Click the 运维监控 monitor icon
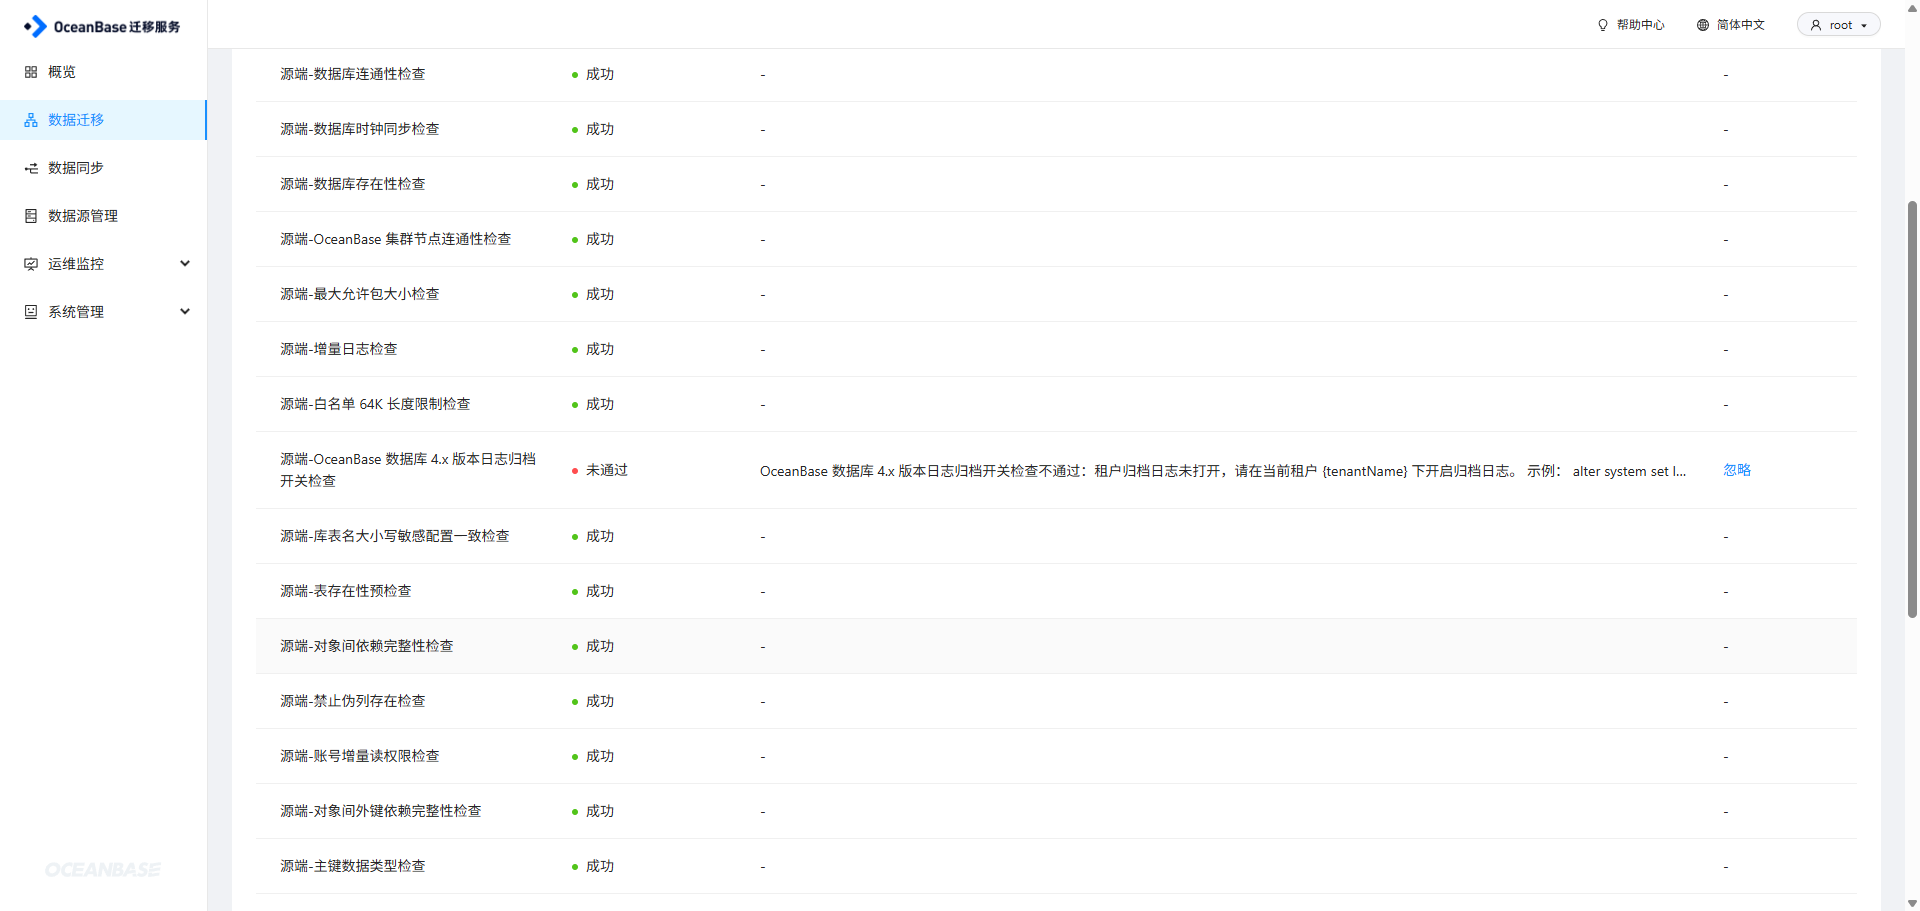 pos(31,264)
